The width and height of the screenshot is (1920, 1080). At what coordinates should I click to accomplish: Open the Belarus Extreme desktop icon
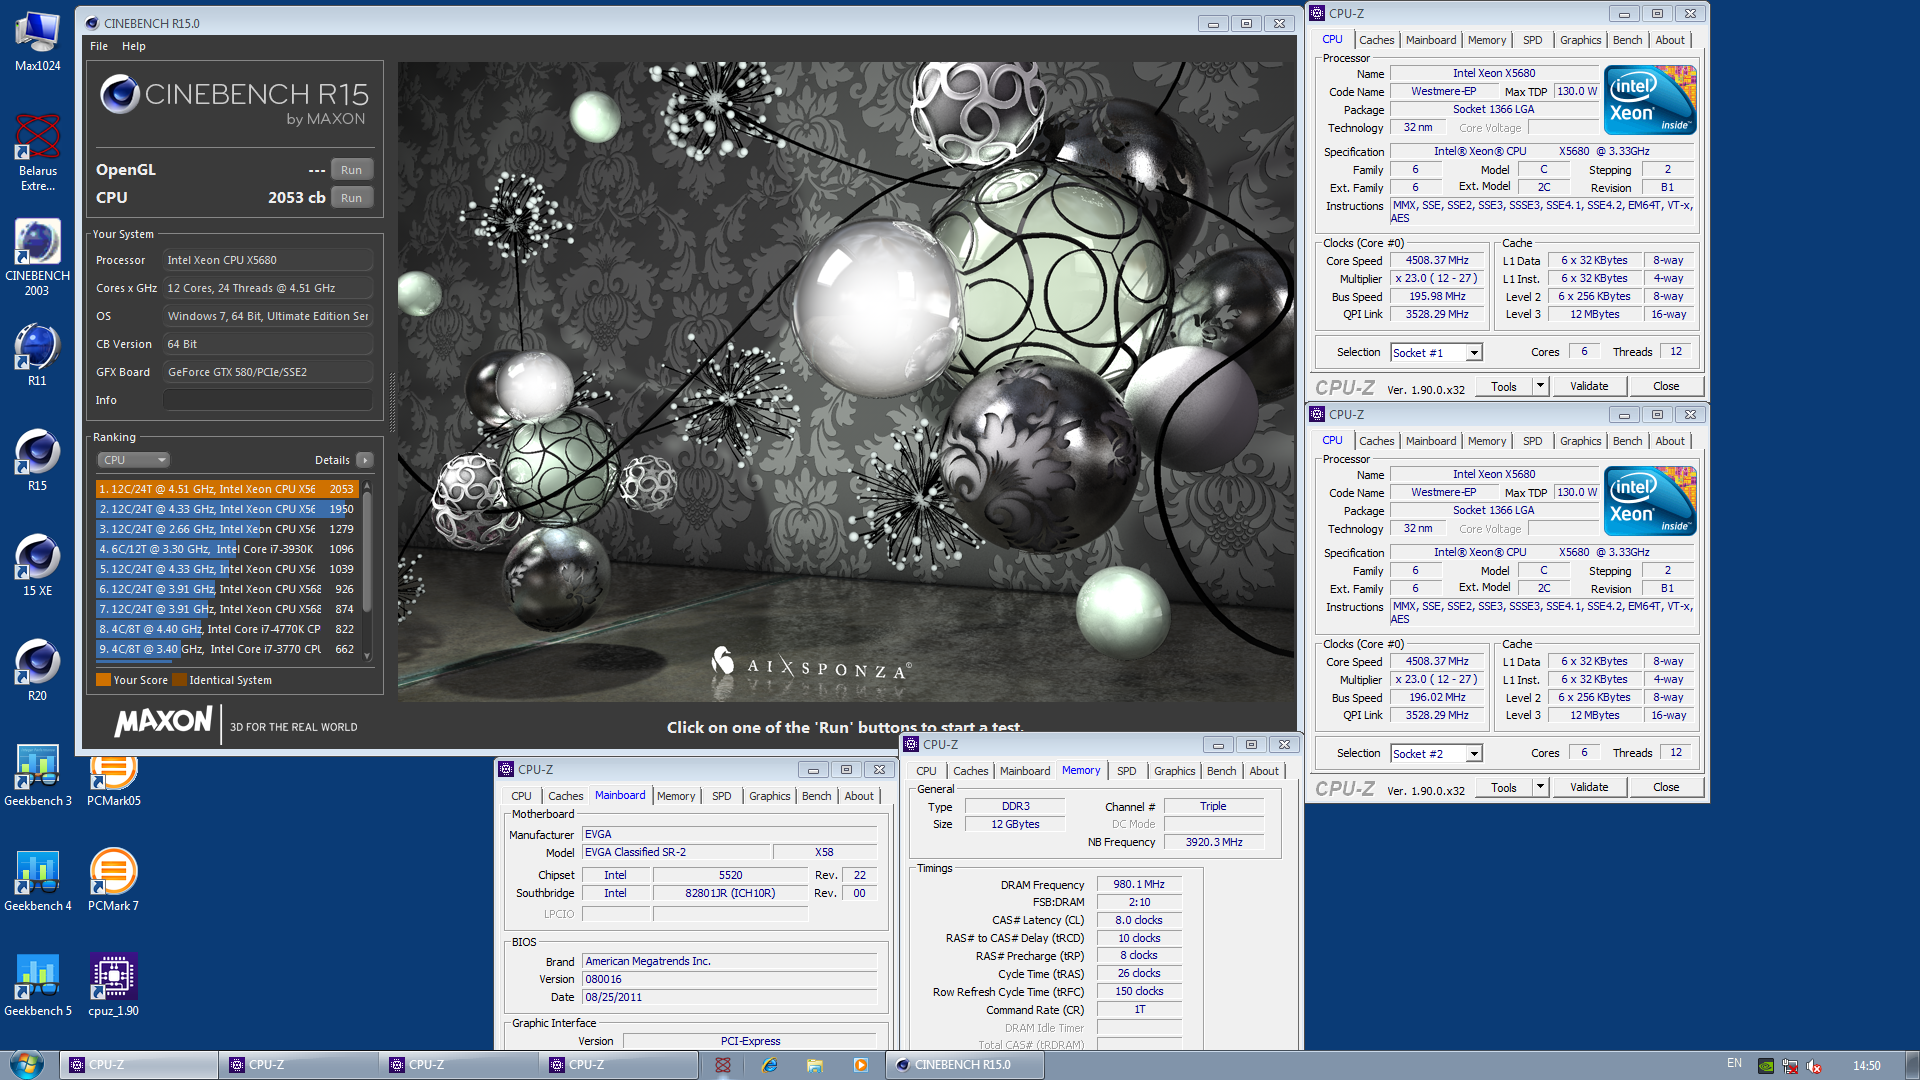[x=37, y=152]
